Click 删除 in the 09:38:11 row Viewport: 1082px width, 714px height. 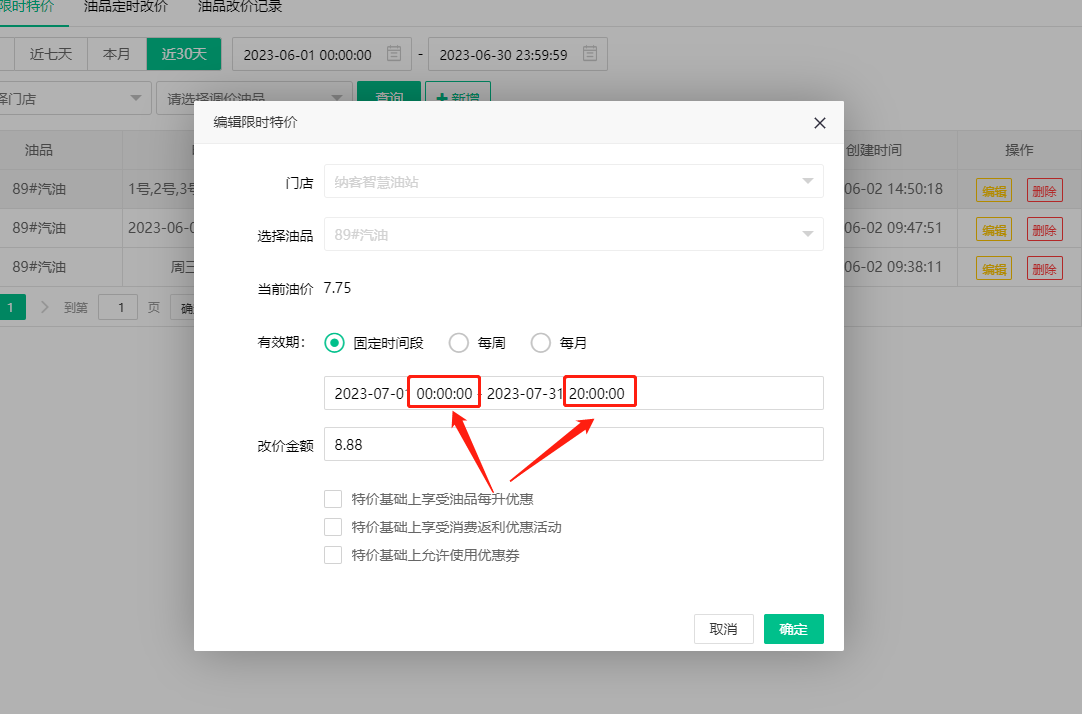(1044, 268)
